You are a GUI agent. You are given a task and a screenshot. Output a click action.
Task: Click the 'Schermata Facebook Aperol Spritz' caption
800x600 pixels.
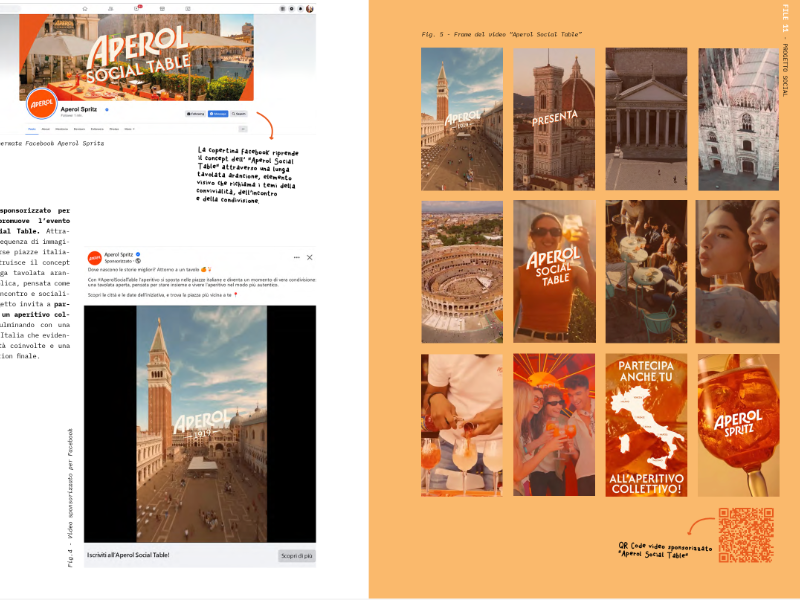pos(51,144)
